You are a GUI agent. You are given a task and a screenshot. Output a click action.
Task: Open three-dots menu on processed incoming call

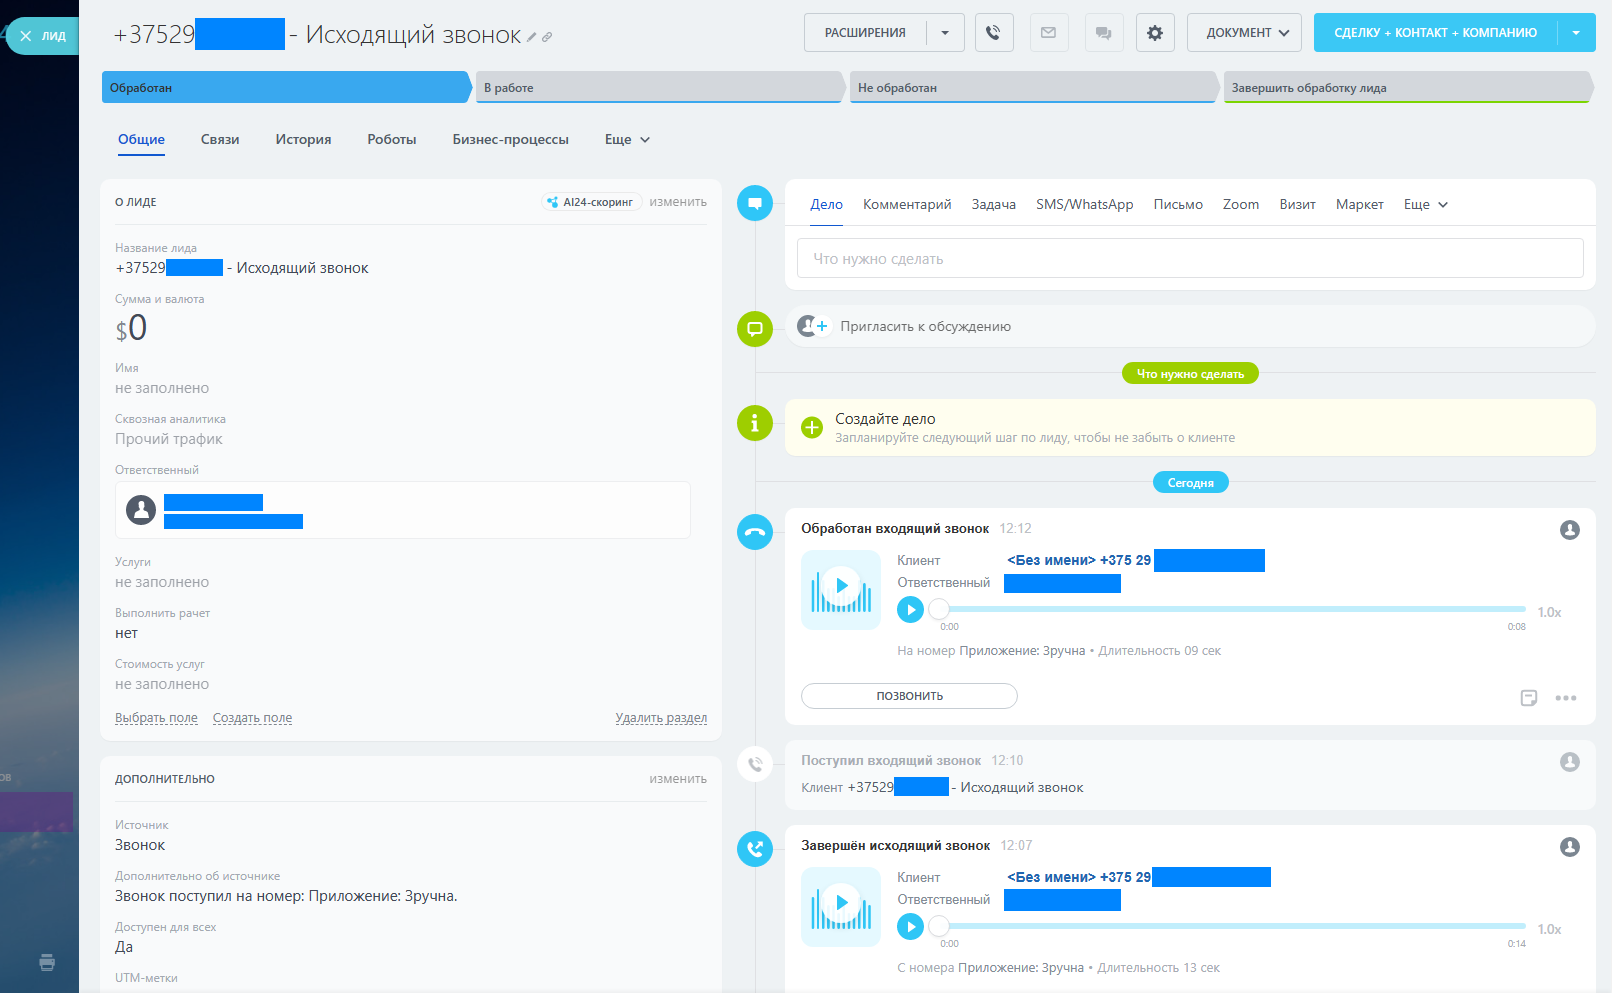(x=1566, y=698)
